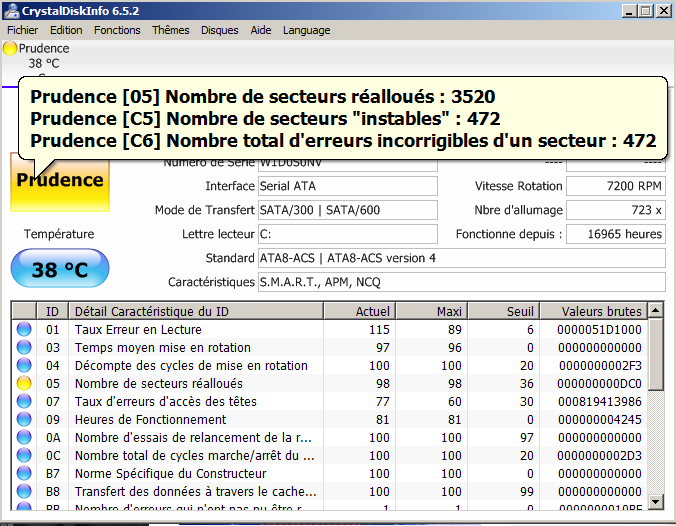Click raw value 000819413986

point(600,401)
